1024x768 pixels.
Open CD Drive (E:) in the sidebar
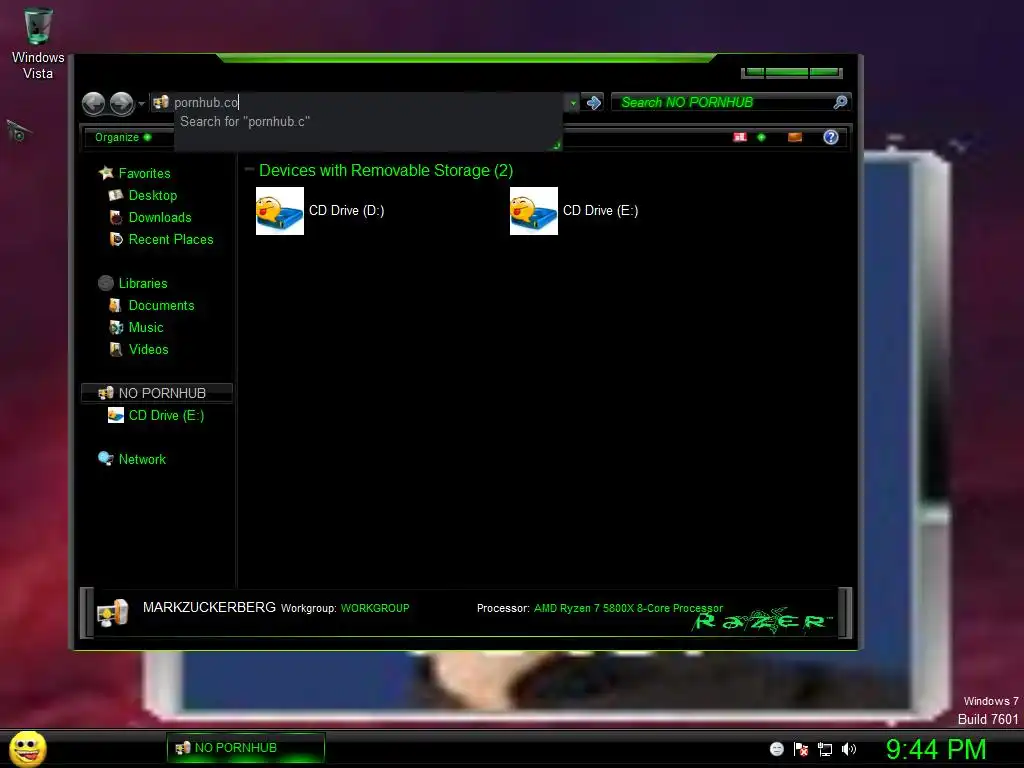(x=166, y=415)
